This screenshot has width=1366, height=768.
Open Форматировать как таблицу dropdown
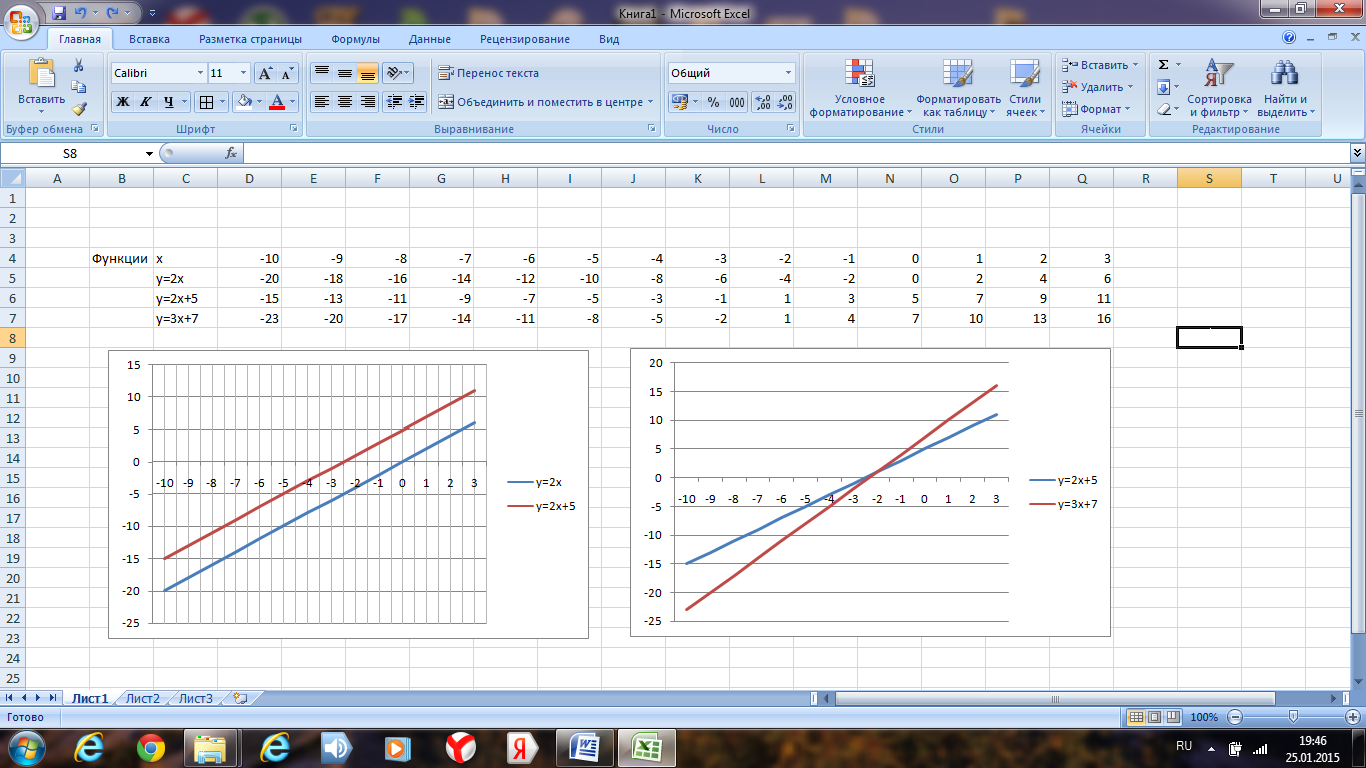[958, 88]
